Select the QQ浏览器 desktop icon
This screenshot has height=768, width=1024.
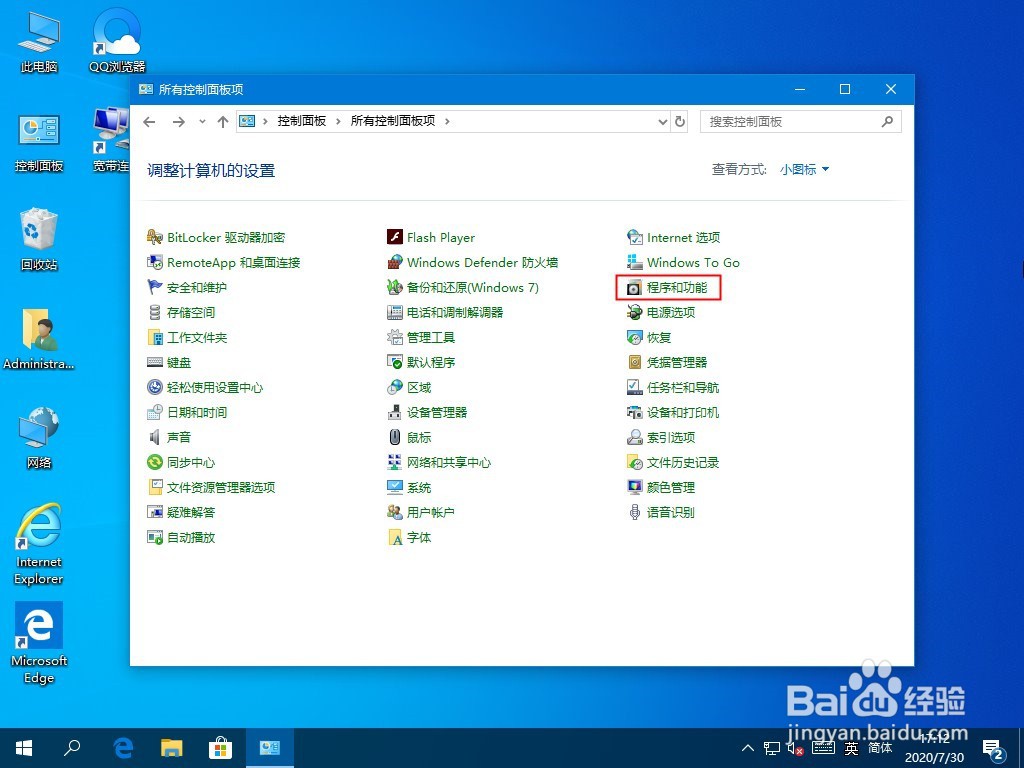[x=118, y=40]
